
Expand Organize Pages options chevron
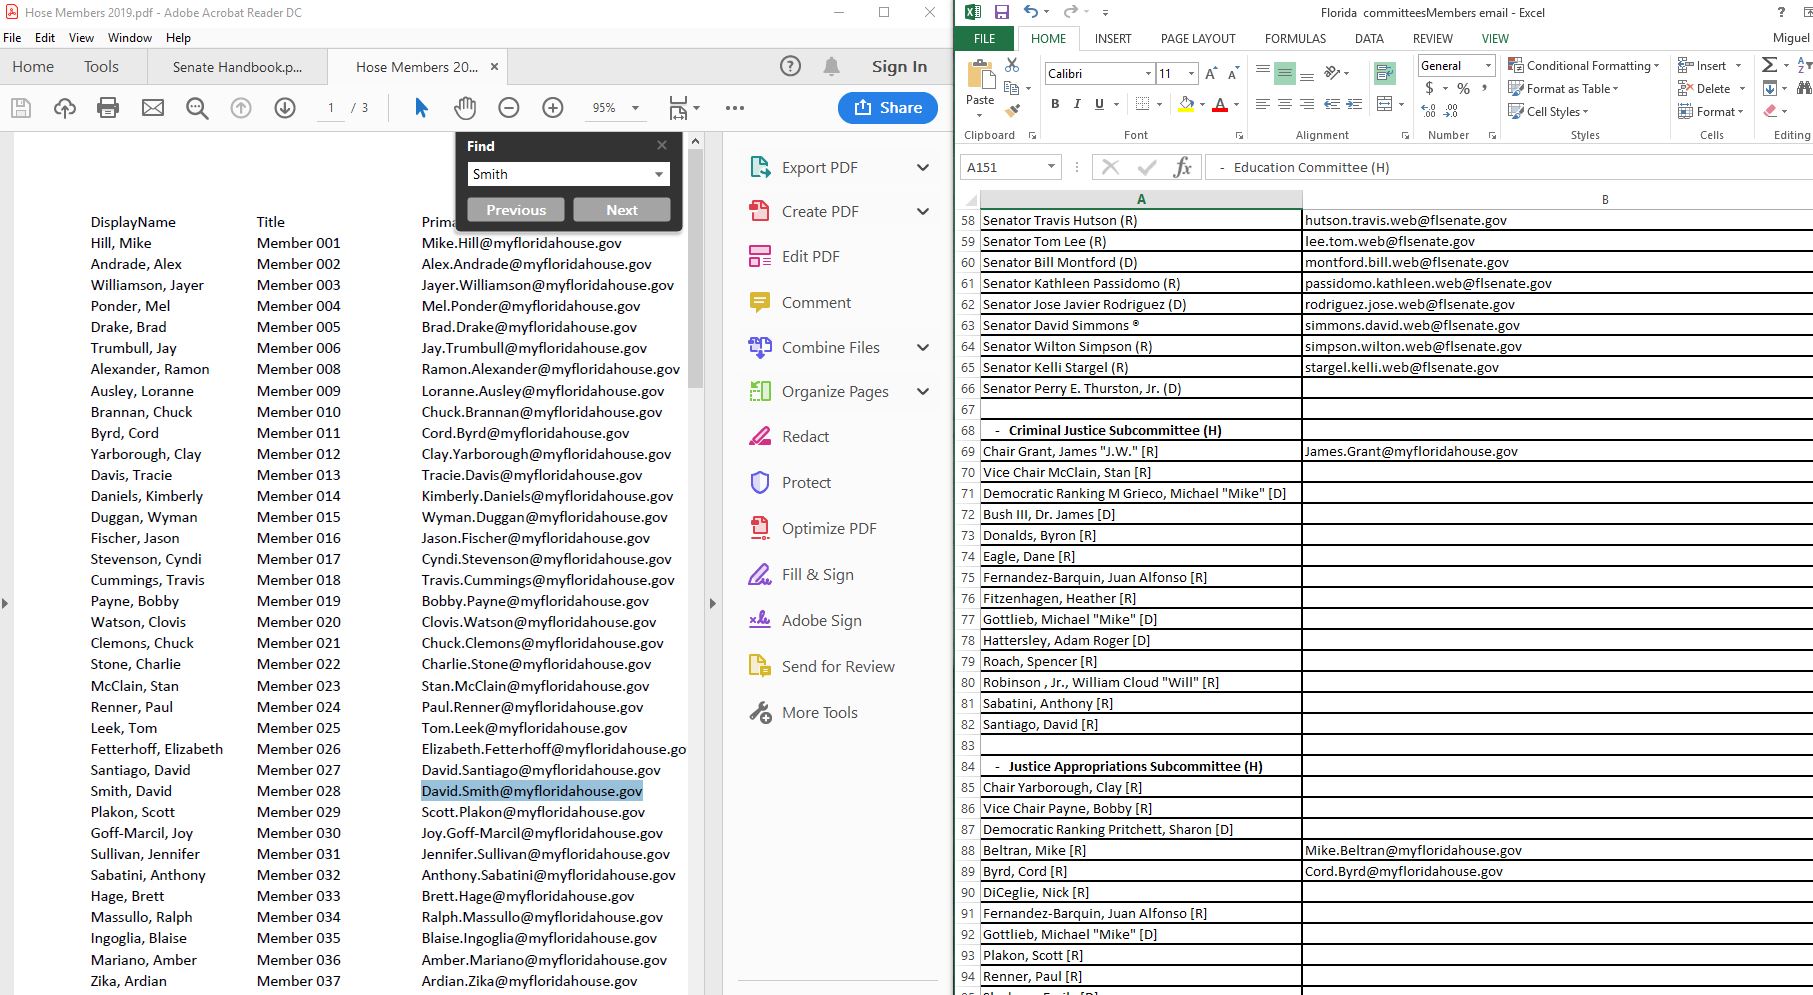(923, 392)
